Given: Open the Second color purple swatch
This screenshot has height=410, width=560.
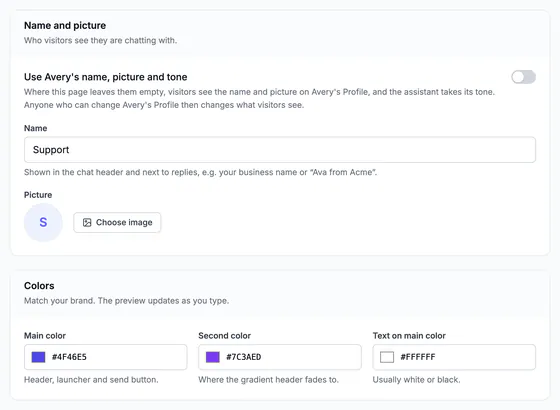Looking at the screenshot, I should point(212,357).
